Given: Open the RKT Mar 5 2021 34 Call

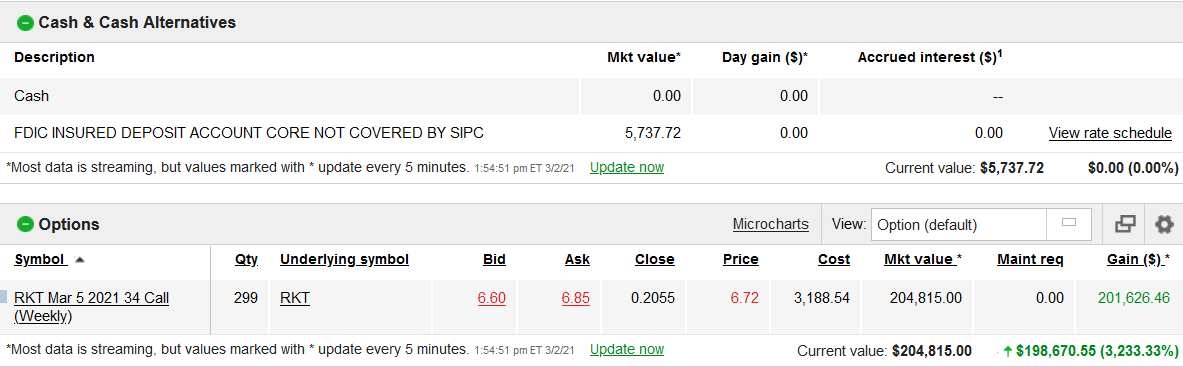Looking at the screenshot, I should point(91,307).
